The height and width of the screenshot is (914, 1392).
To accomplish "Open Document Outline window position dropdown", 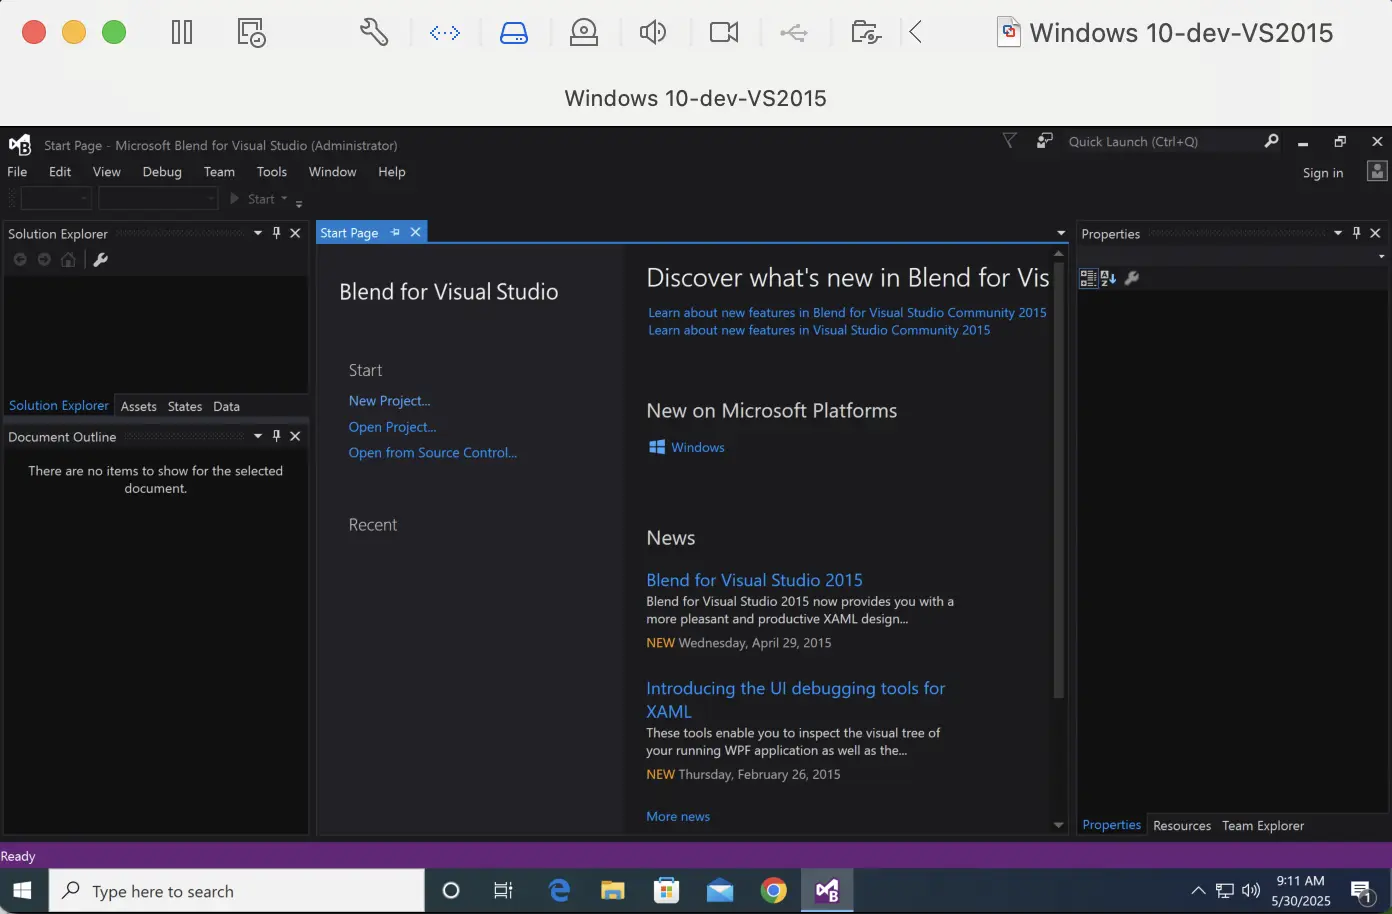I will click(x=258, y=436).
